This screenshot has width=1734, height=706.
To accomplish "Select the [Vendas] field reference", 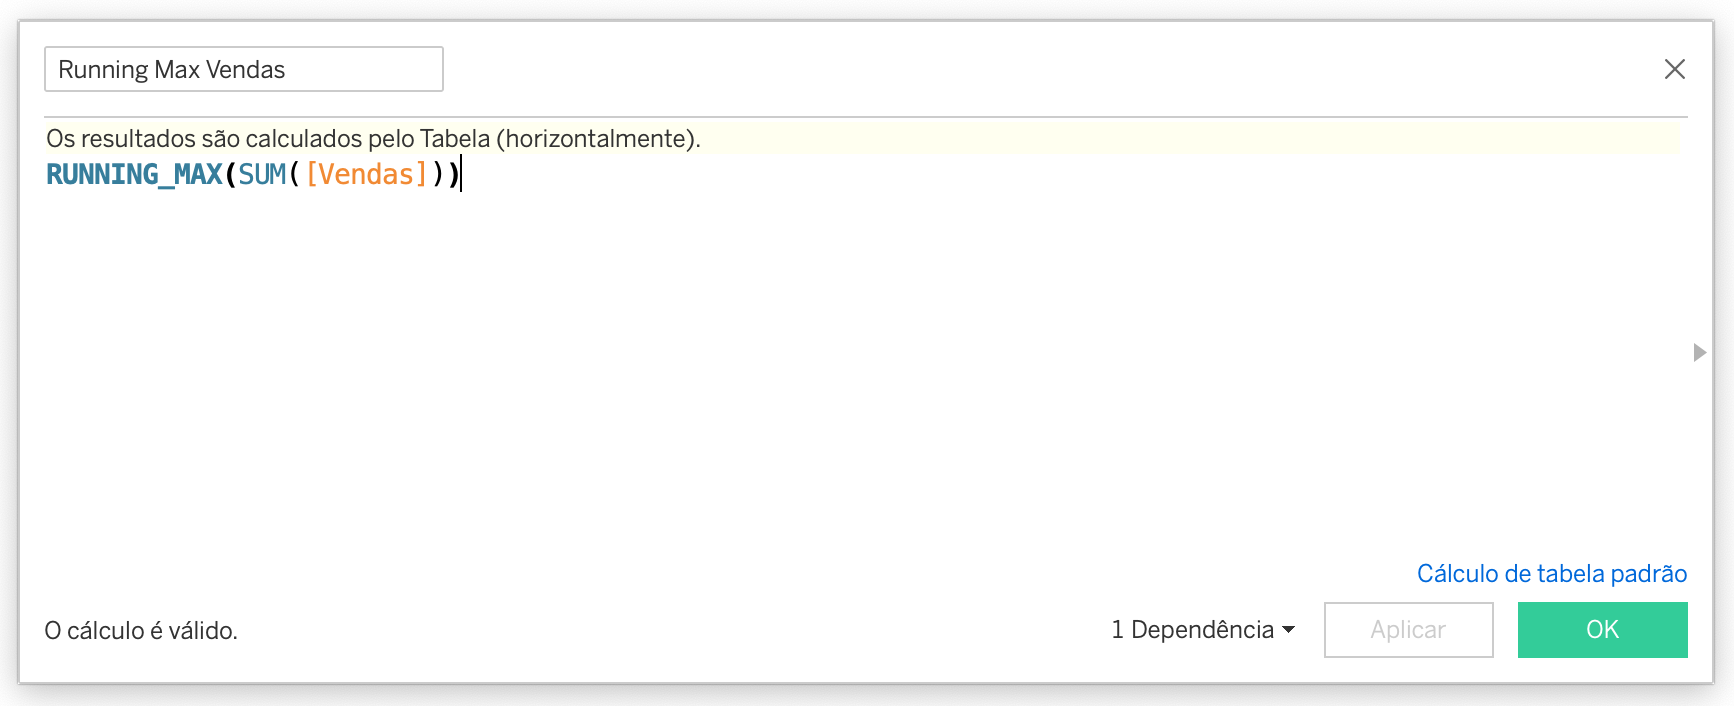I will point(365,173).
